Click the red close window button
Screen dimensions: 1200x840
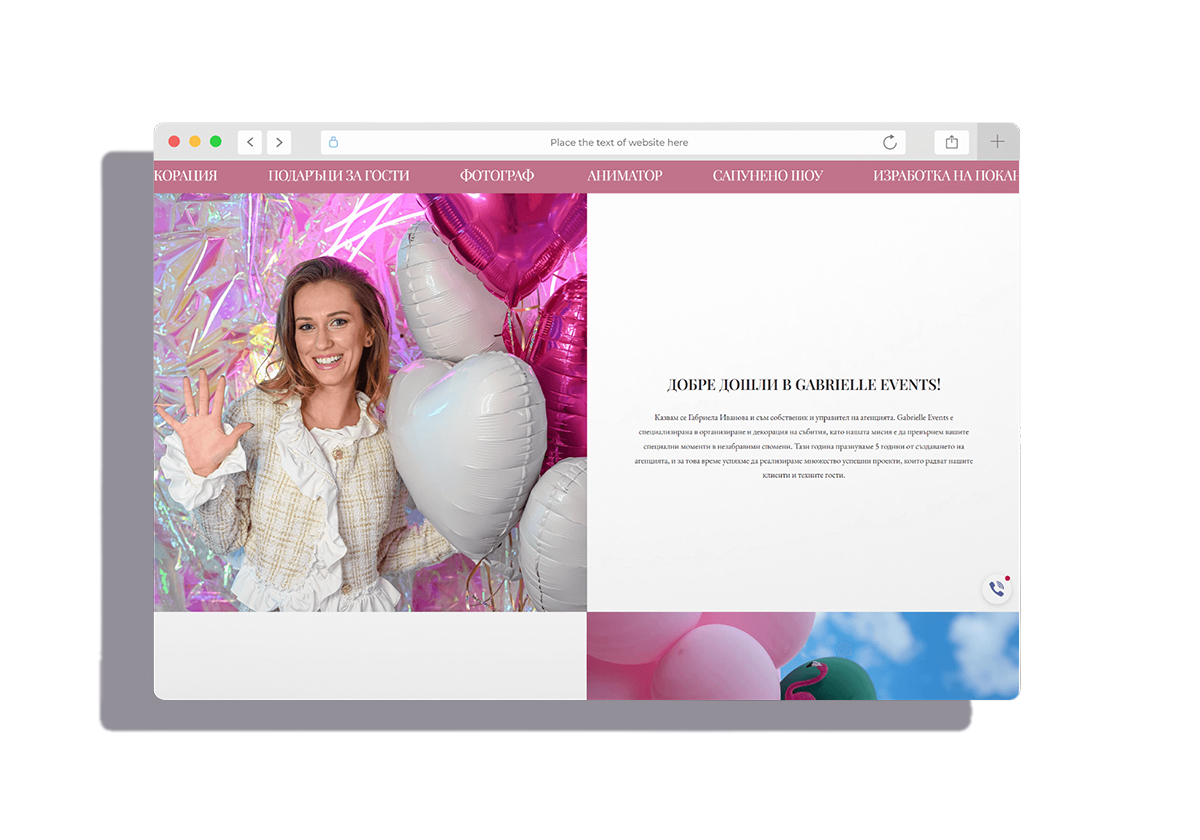pyautogui.click(x=174, y=142)
